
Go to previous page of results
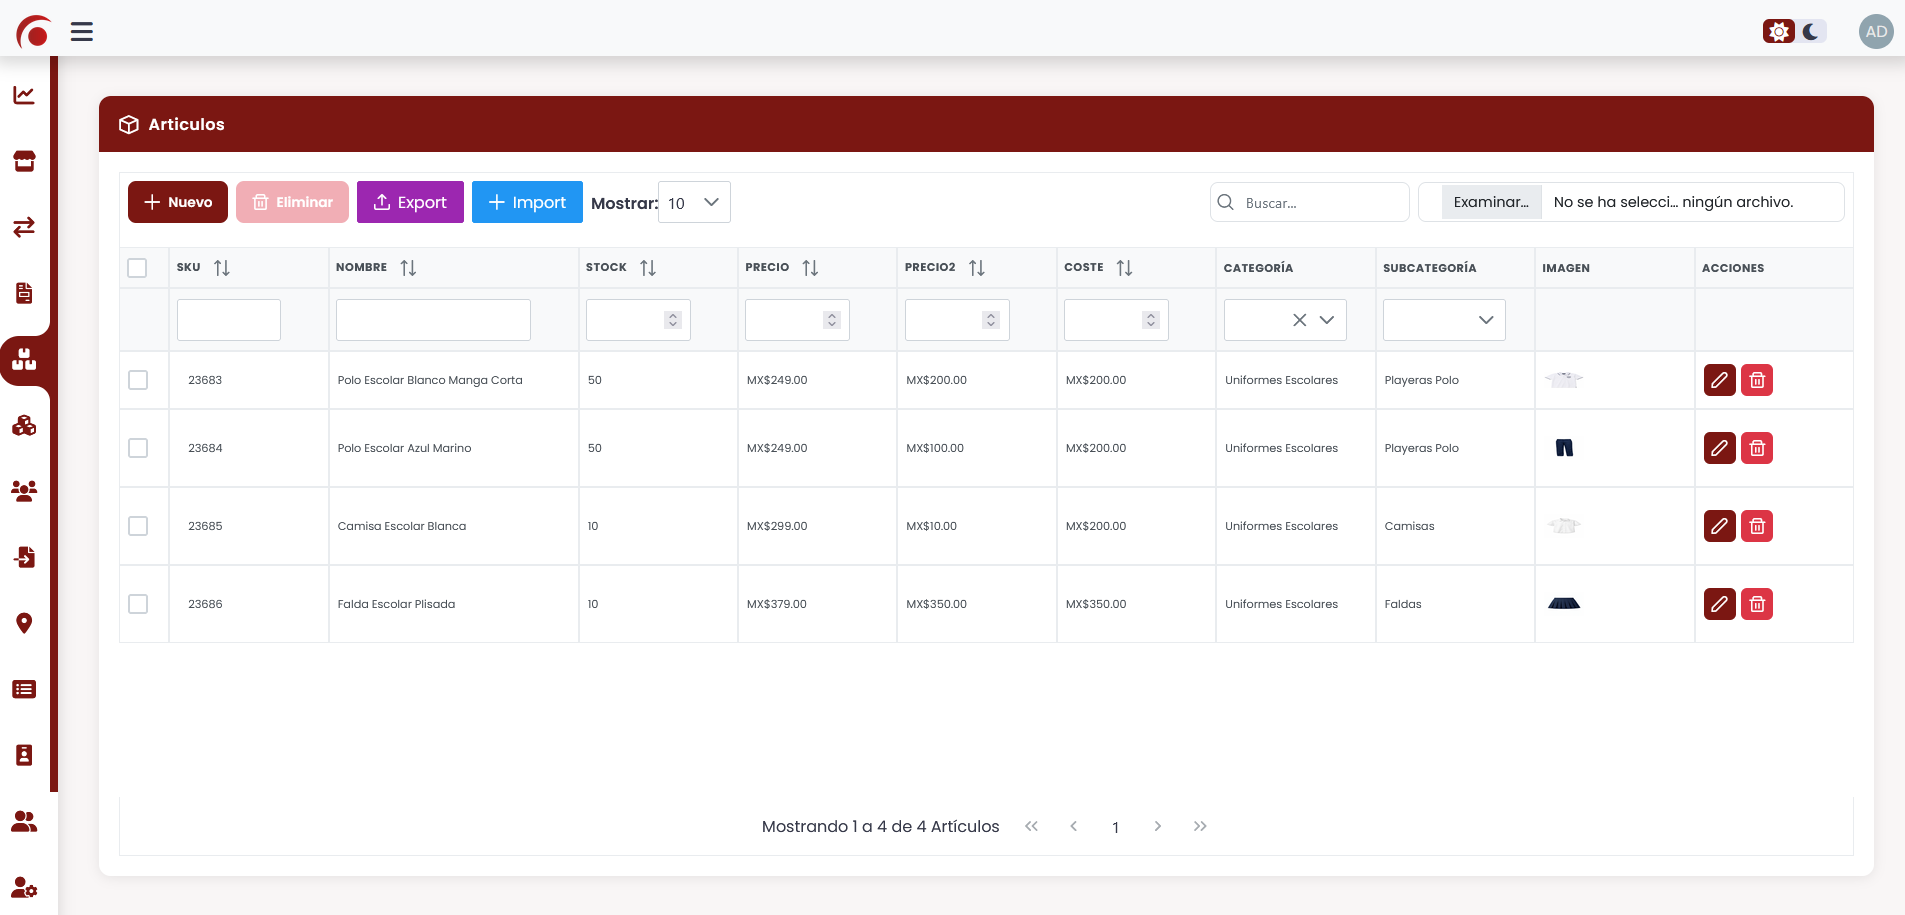1074,826
